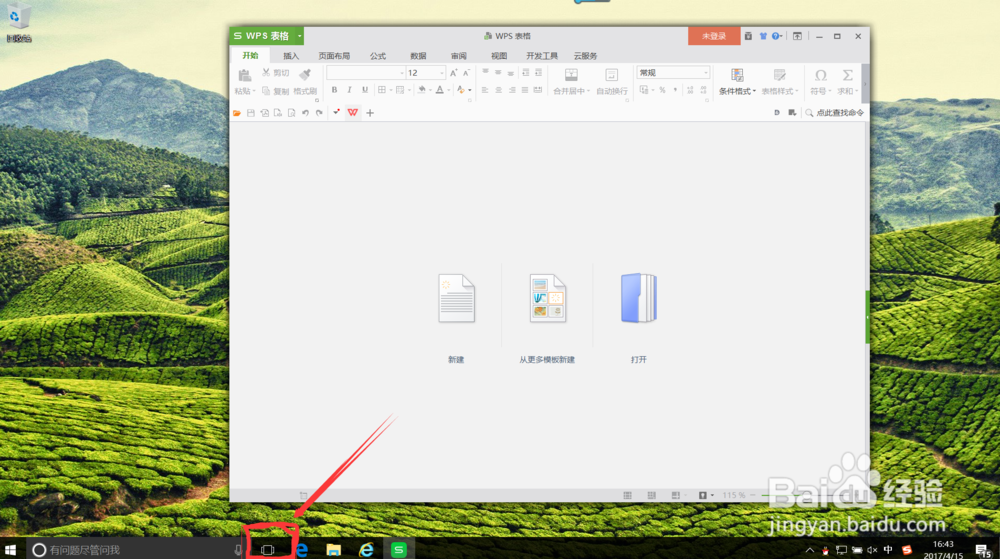
Task: Open the 云服务 (Cloud) tab
Action: 585,56
